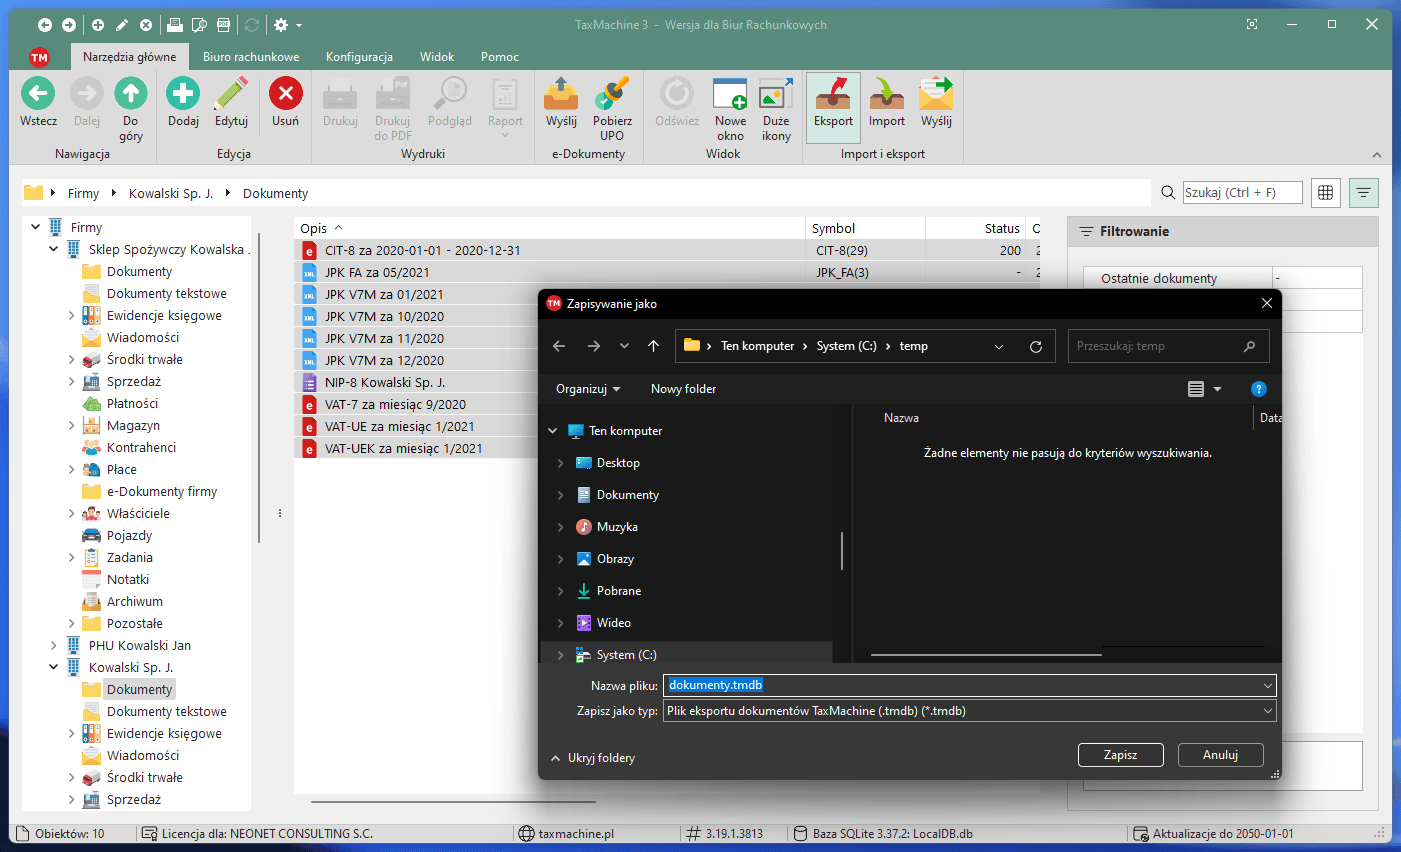Image resolution: width=1401 pixels, height=852 pixels.
Task: Click the folder tree vertical scrollbar in dialog
Action: tap(842, 550)
